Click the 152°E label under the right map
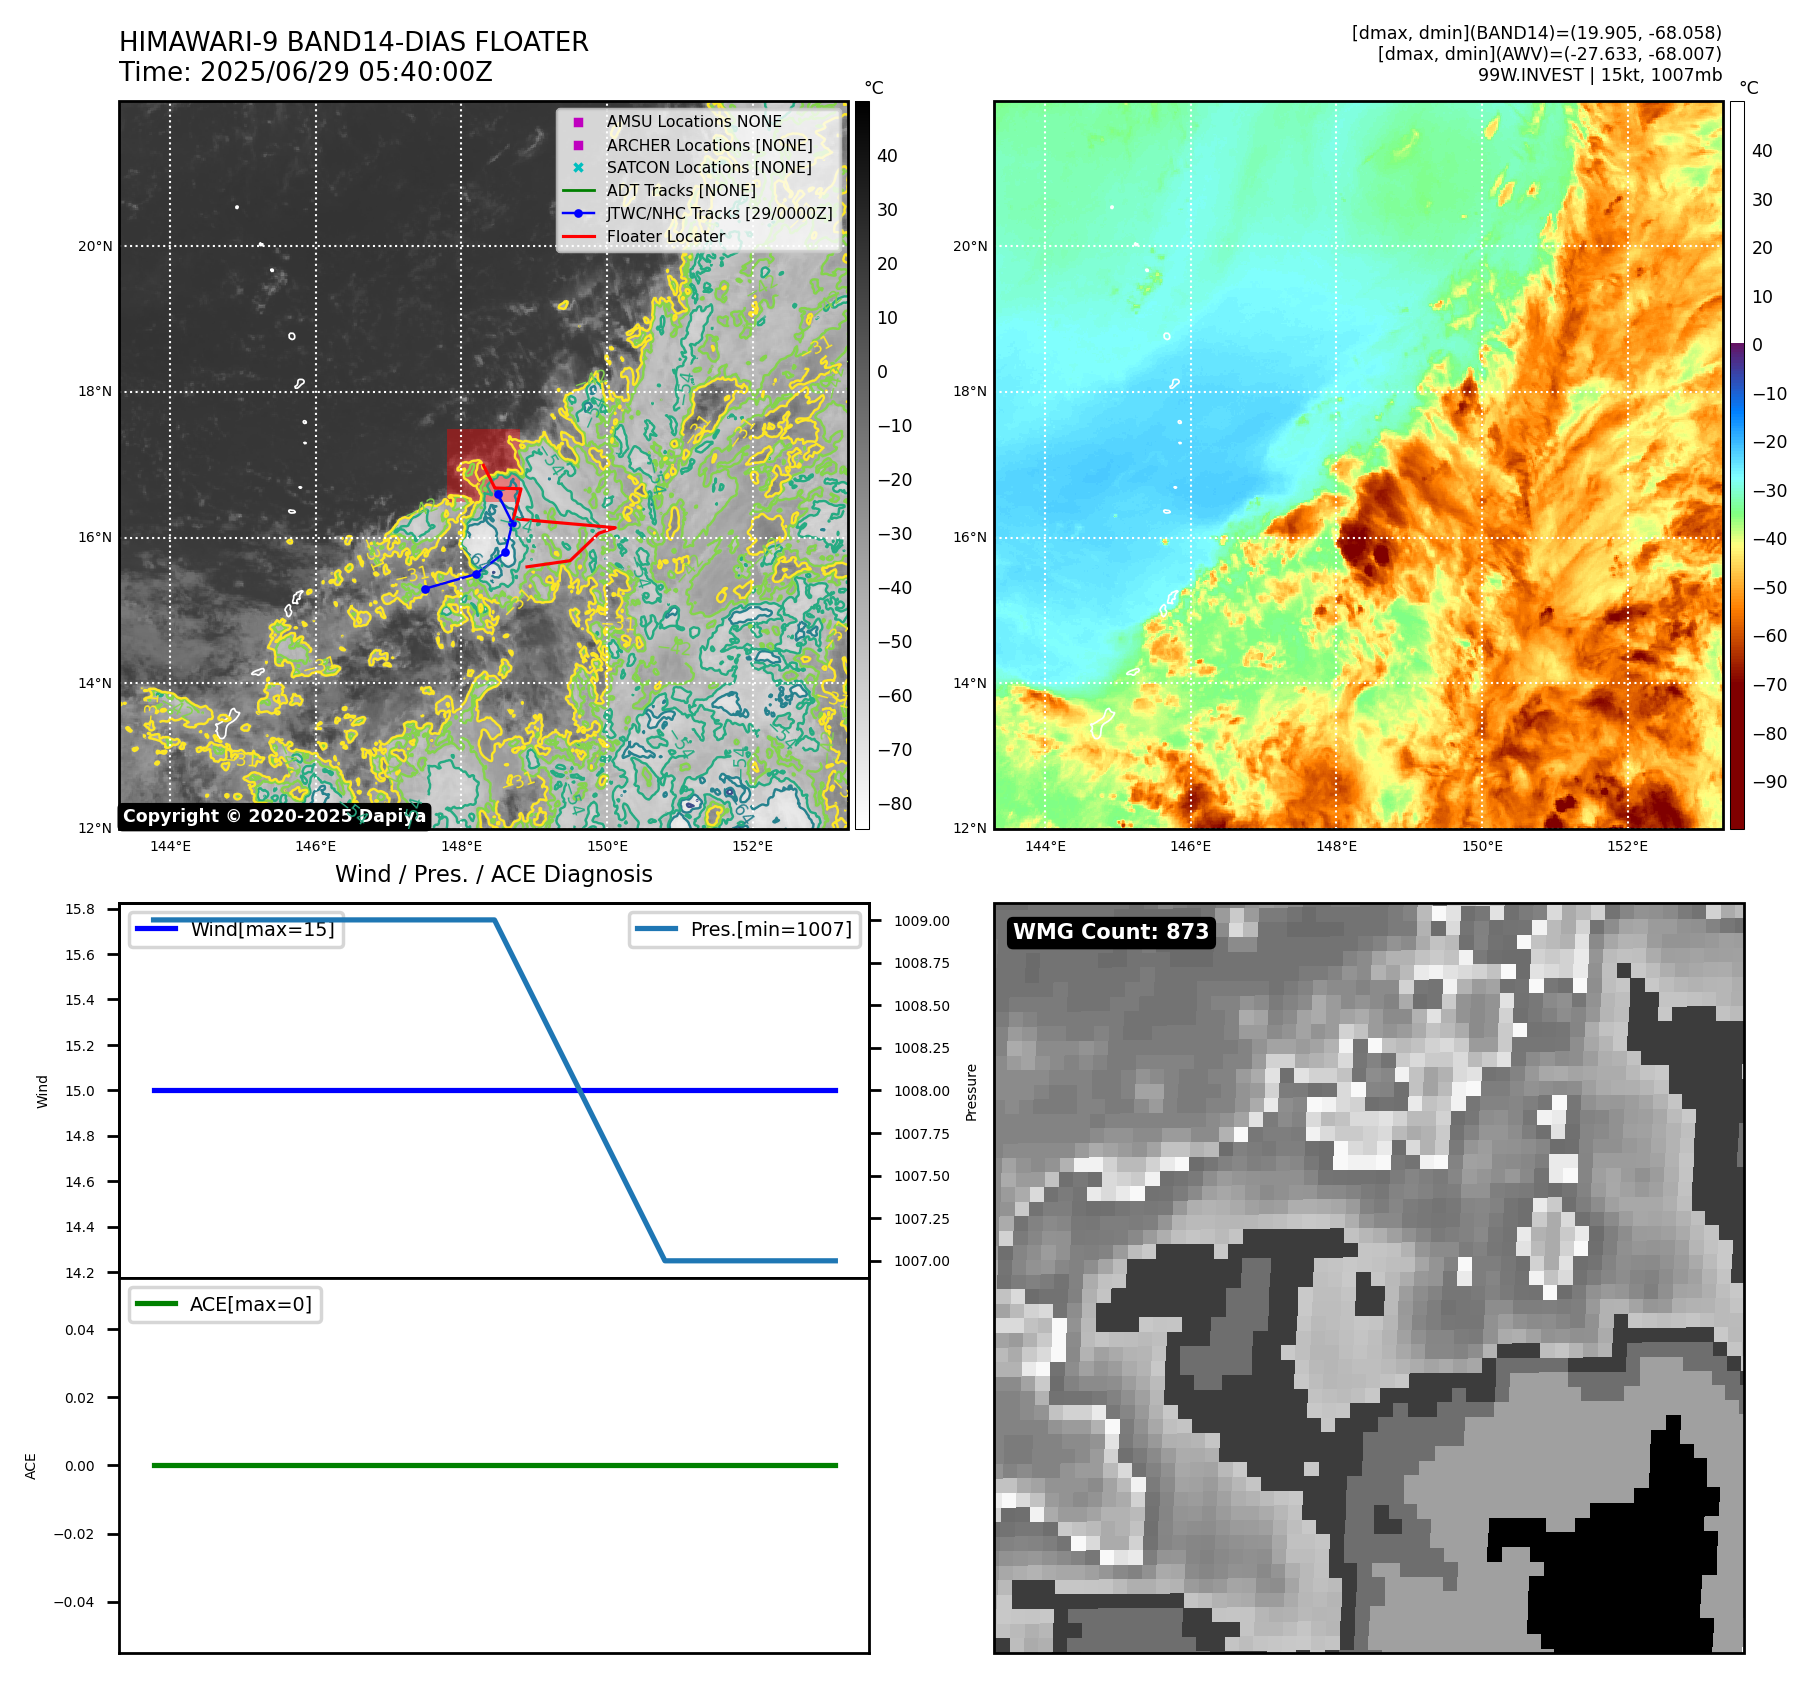 click(1627, 846)
